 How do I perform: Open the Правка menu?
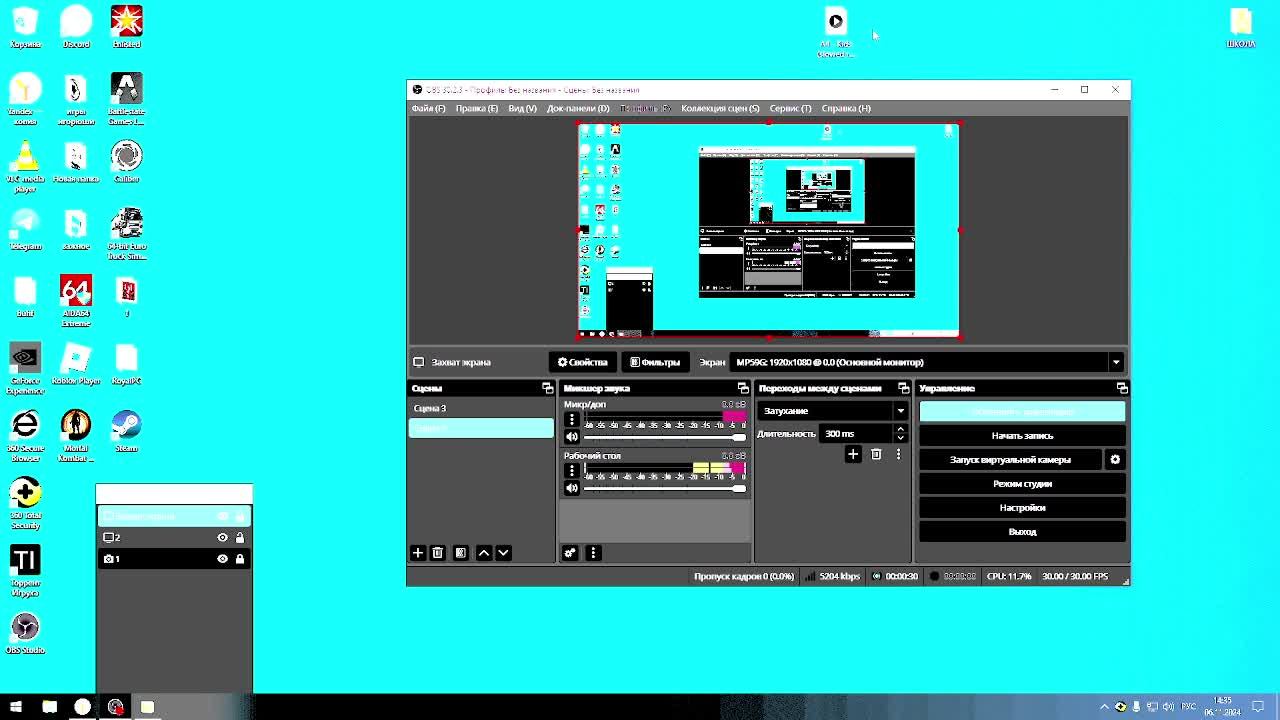point(476,108)
